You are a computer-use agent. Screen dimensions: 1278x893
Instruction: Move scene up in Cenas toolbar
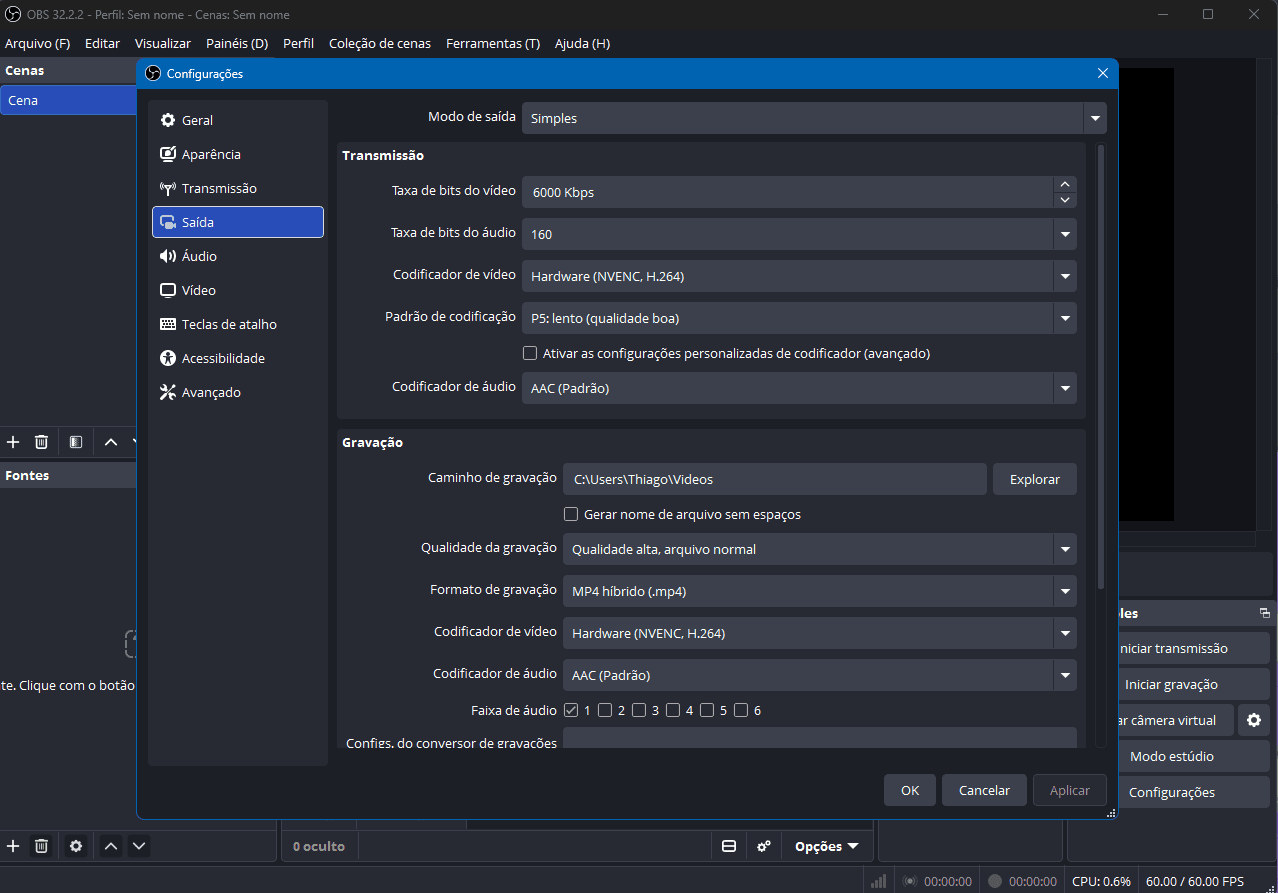tap(111, 442)
